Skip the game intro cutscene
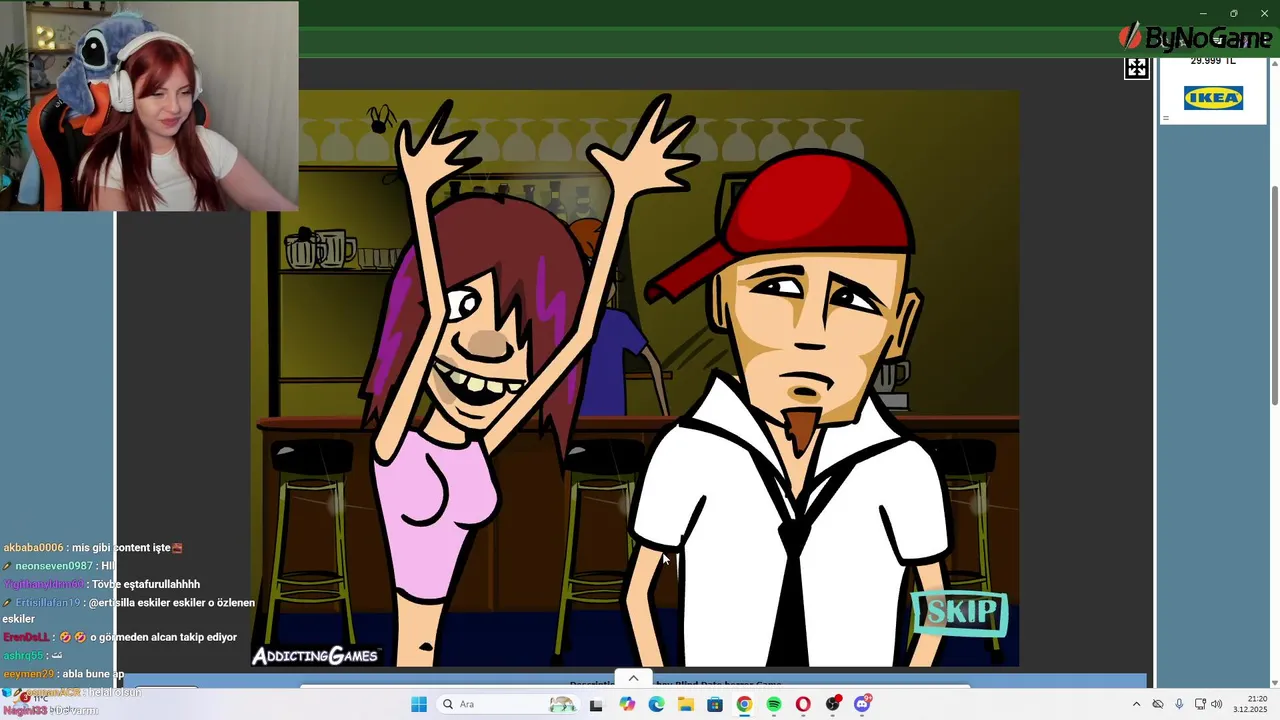The image size is (1280, 720). click(x=960, y=612)
